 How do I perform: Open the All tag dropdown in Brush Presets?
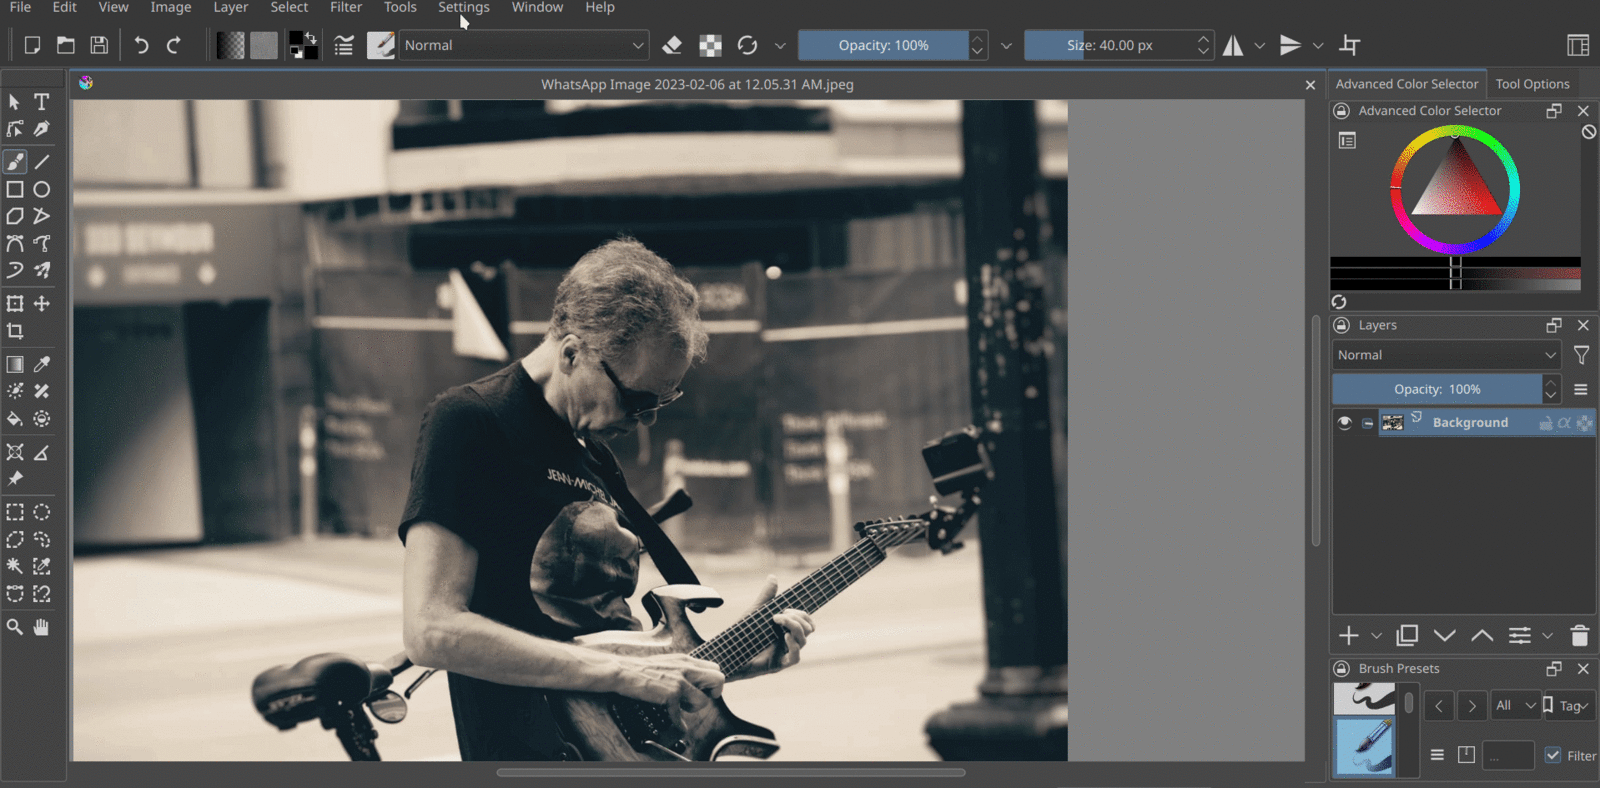1514,706
